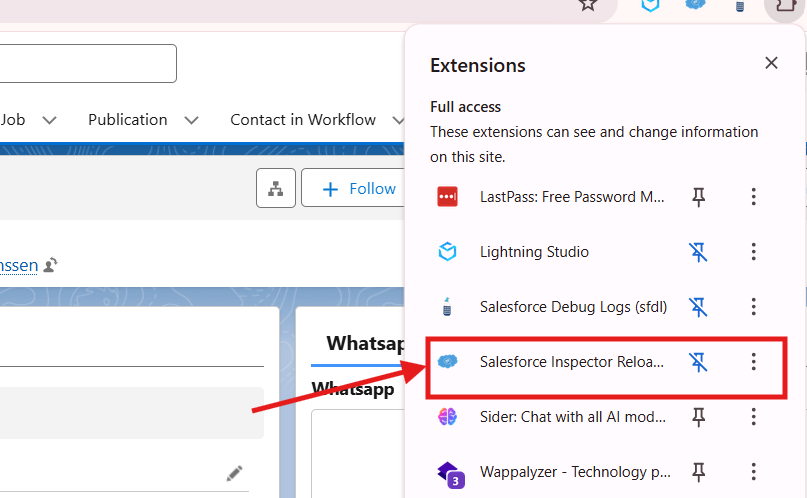Click the Sider brain icon
Viewport: 807px width, 498px height.
(447, 417)
